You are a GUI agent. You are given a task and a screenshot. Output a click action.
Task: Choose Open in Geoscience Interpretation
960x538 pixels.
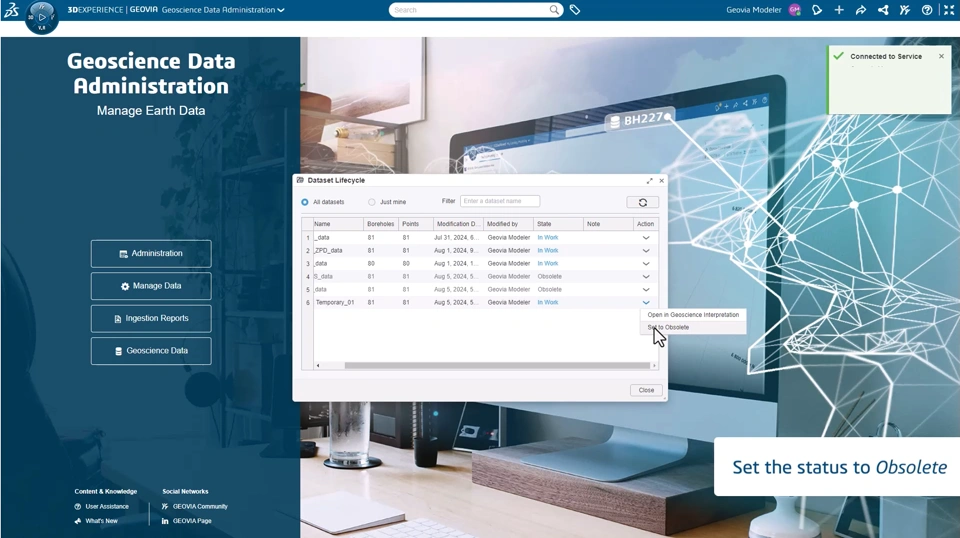(x=693, y=315)
